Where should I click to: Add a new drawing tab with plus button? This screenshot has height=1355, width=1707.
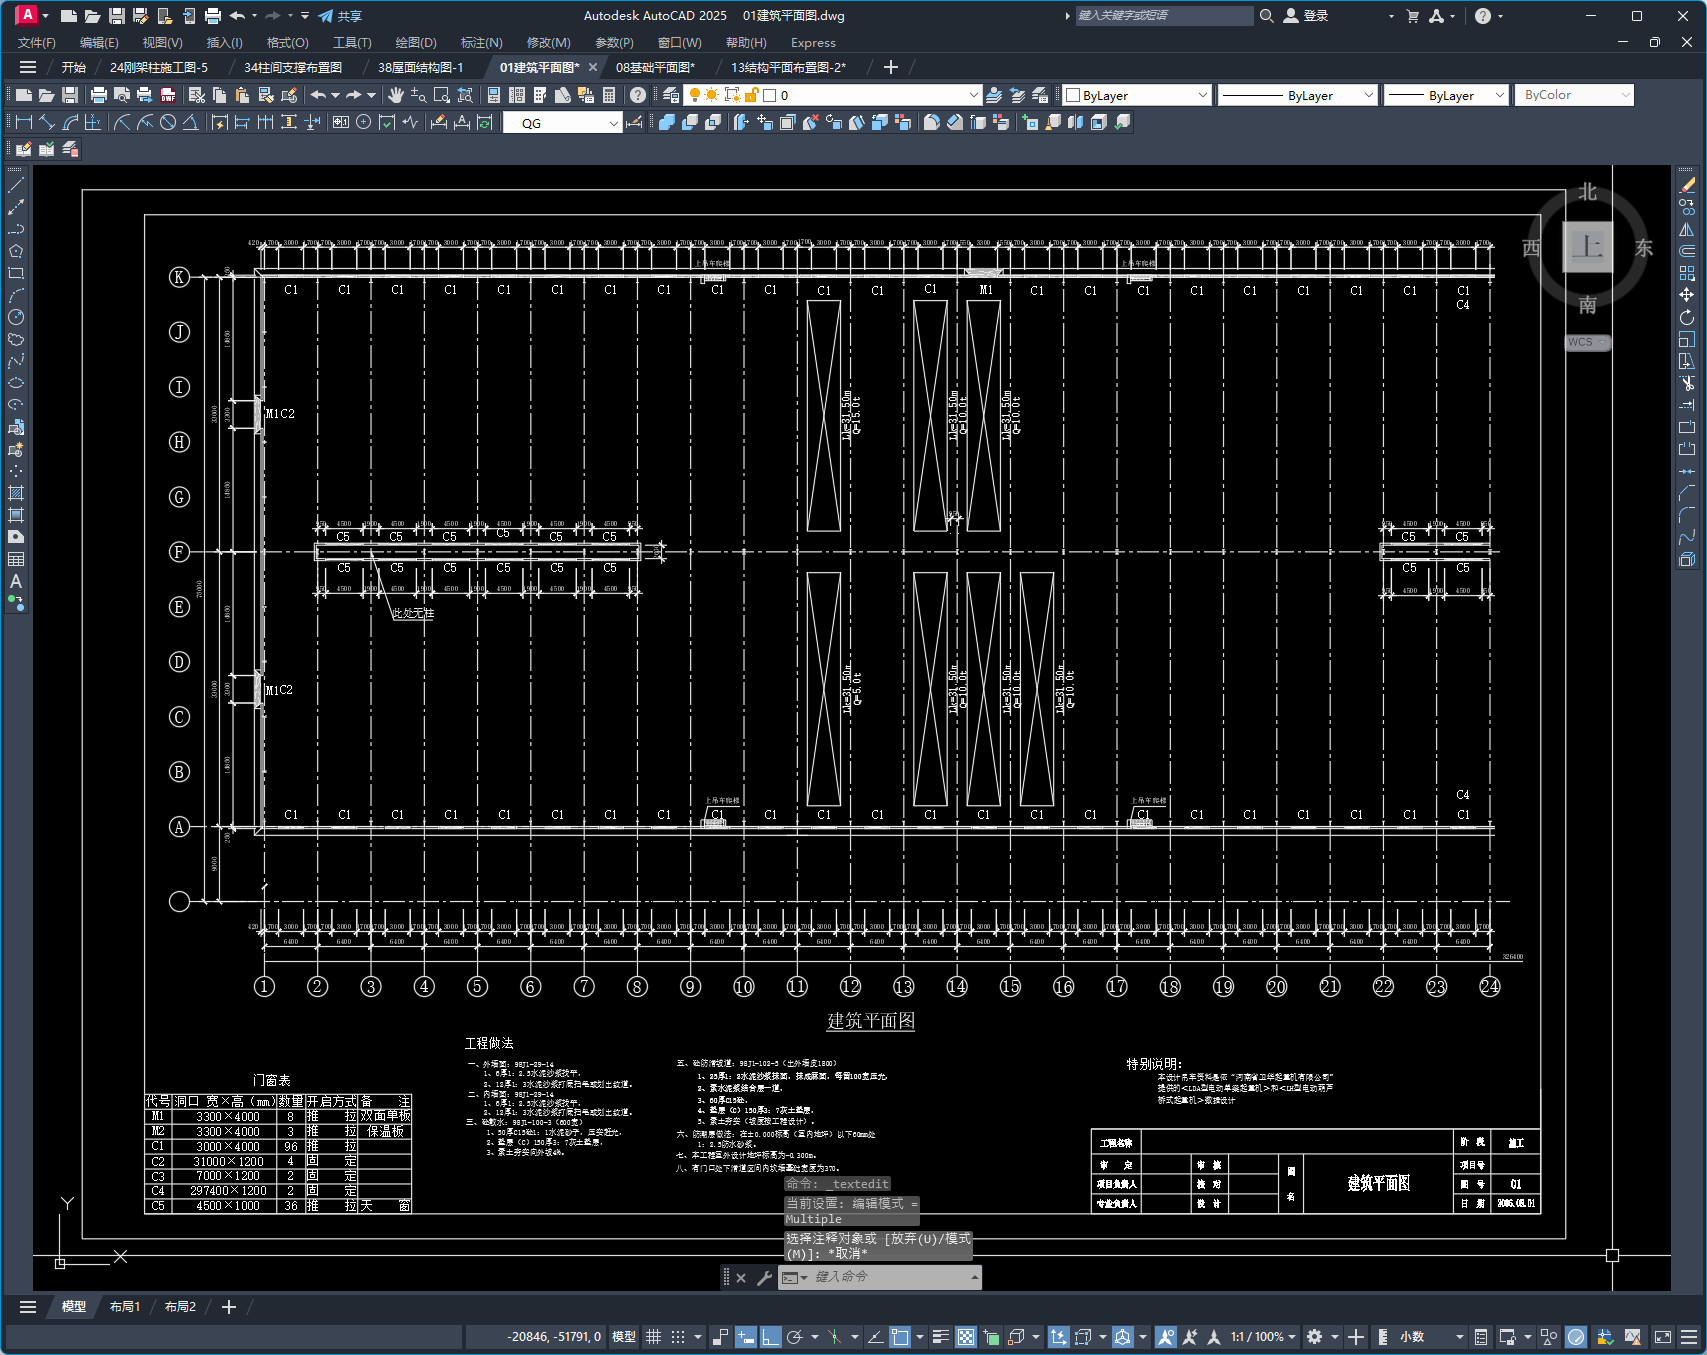891,67
